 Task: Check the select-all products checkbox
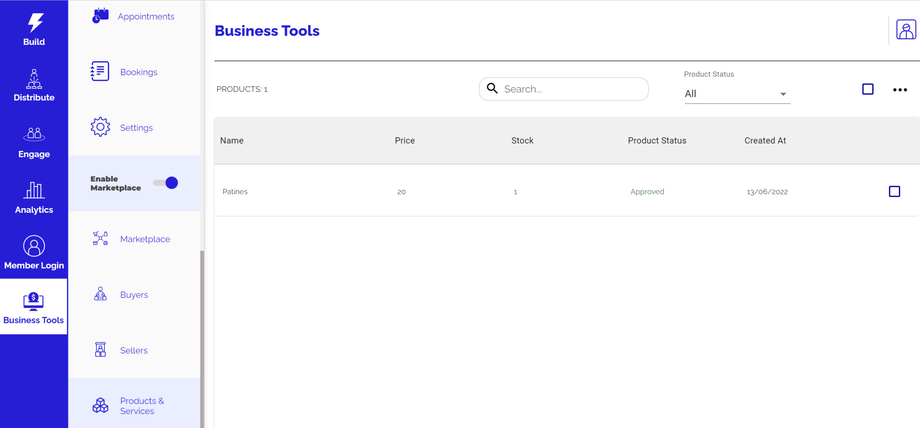(868, 89)
